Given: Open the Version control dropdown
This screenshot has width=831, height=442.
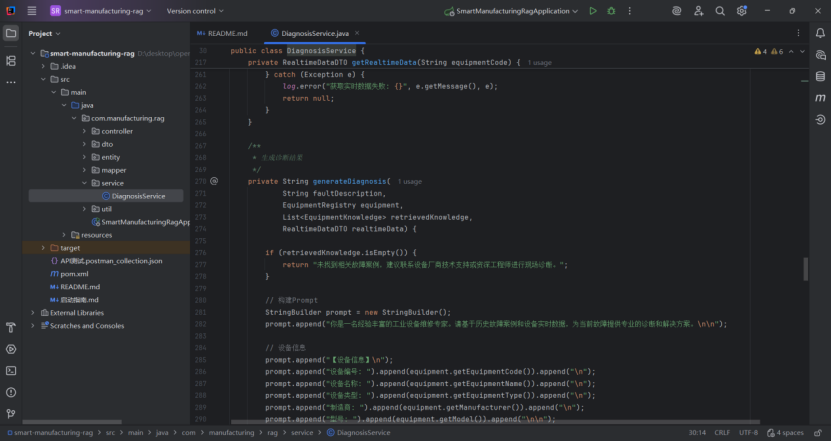Looking at the screenshot, I should (195, 11).
